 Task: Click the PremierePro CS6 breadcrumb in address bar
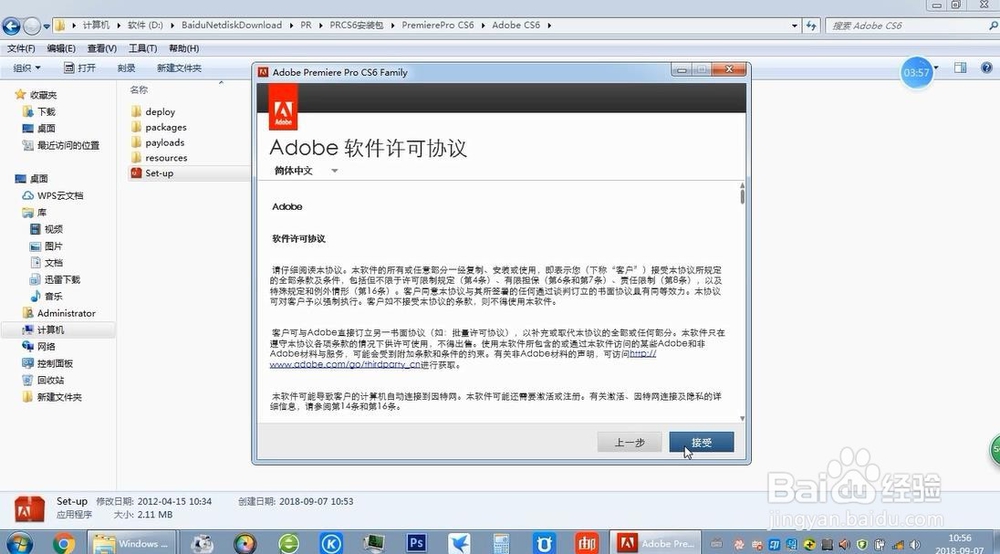438,25
